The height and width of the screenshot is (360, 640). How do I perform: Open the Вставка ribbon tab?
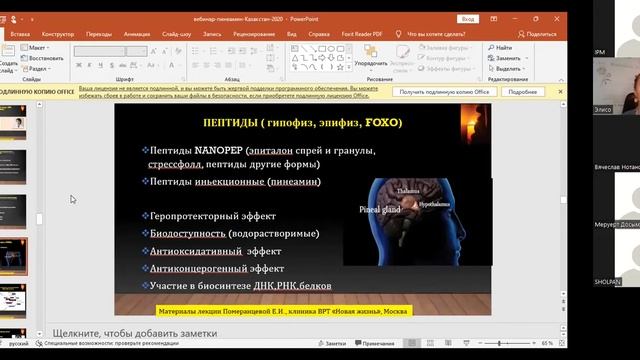pos(20,34)
